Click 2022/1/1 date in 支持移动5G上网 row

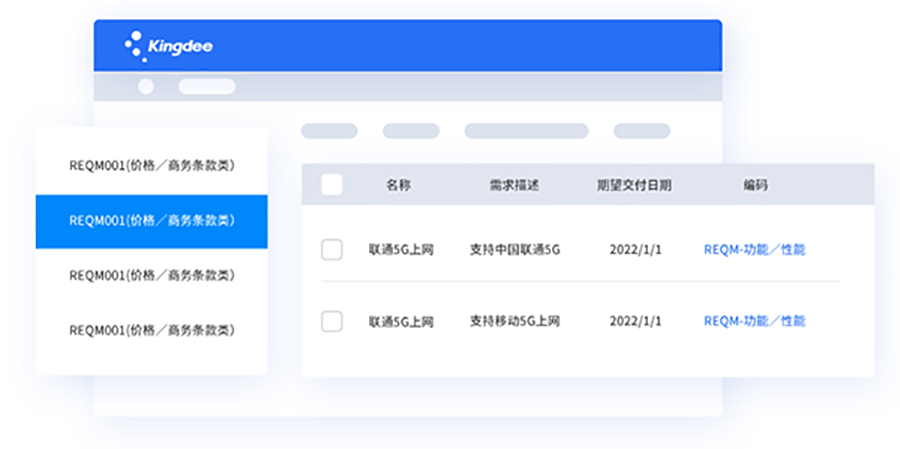(635, 321)
